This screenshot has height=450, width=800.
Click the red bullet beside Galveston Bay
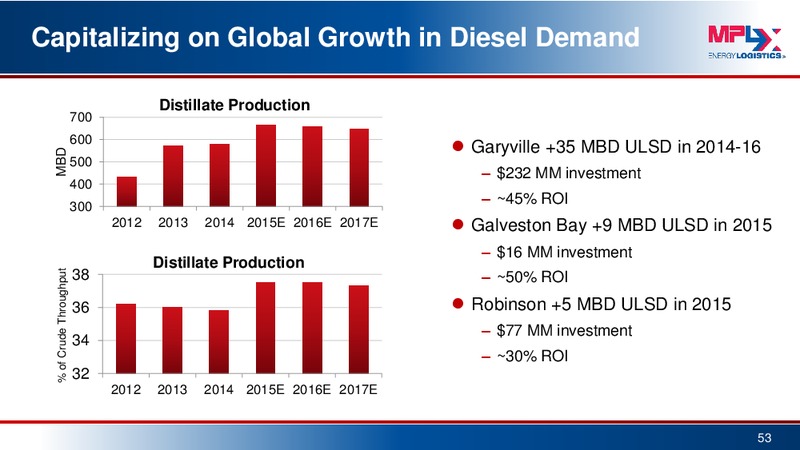(x=458, y=224)
